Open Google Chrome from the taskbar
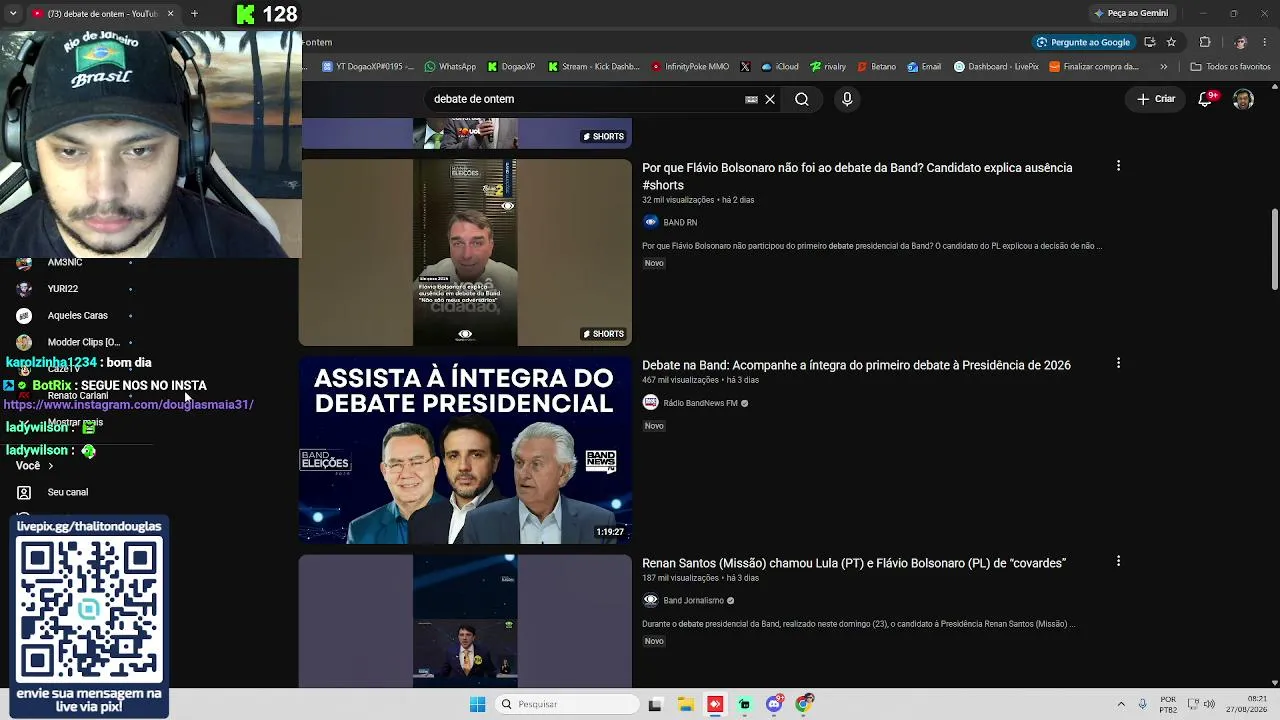The width and height of the screenshot is (1280, 720). (803, 704)
